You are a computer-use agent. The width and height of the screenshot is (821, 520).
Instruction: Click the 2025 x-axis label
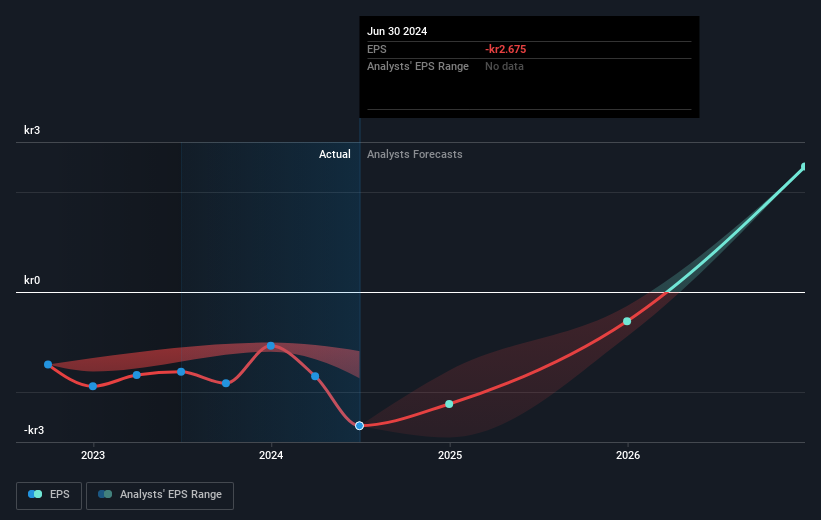450,456
